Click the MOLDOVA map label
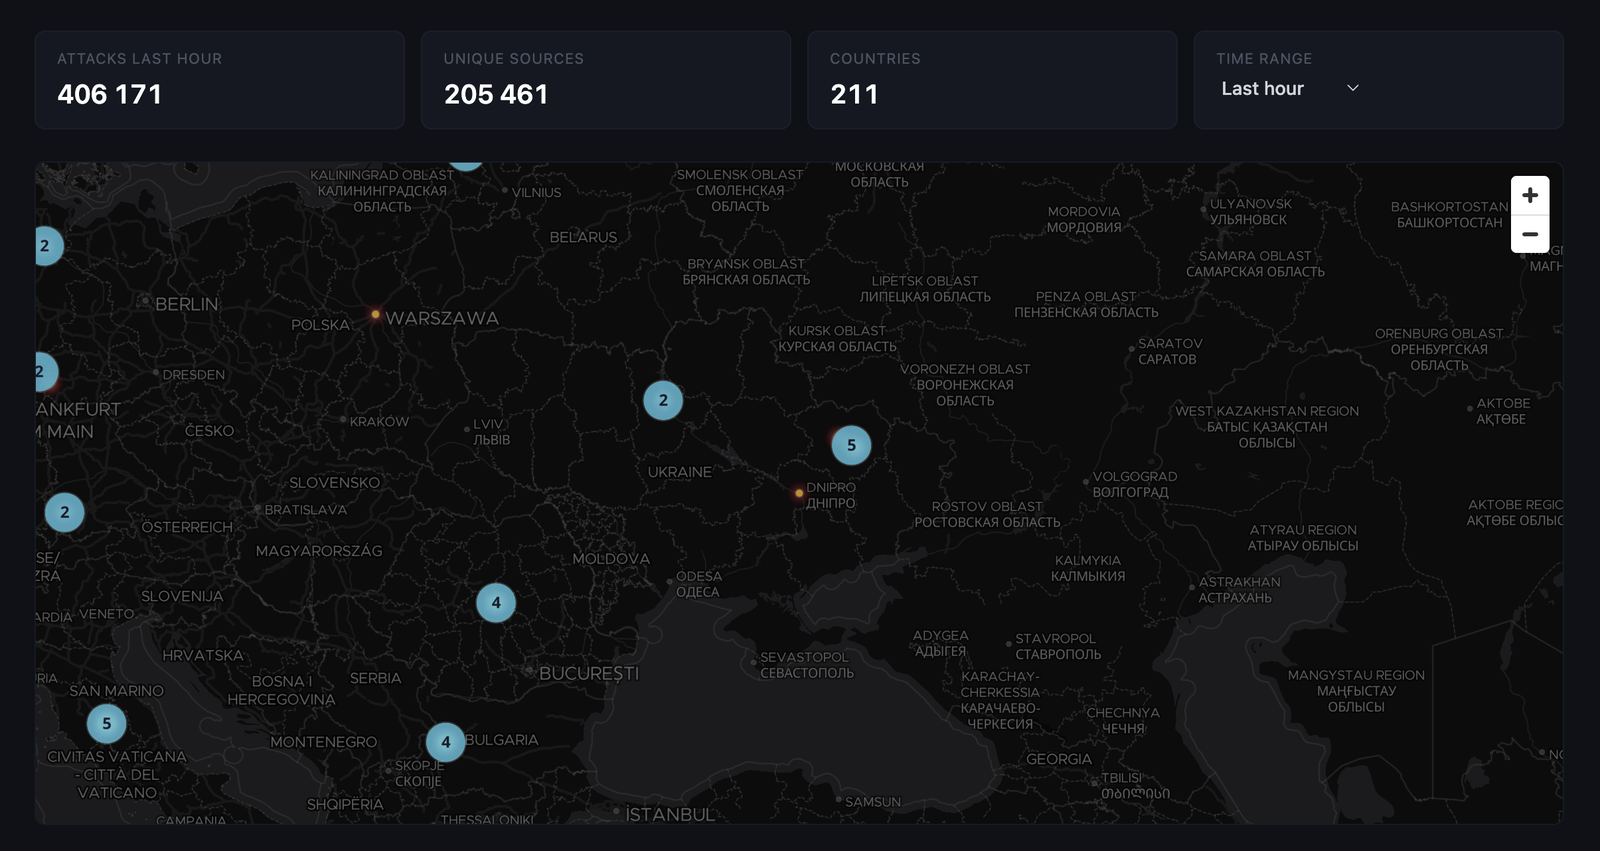1600x851 pixels. pyautogui.click(x=611, y=559)
